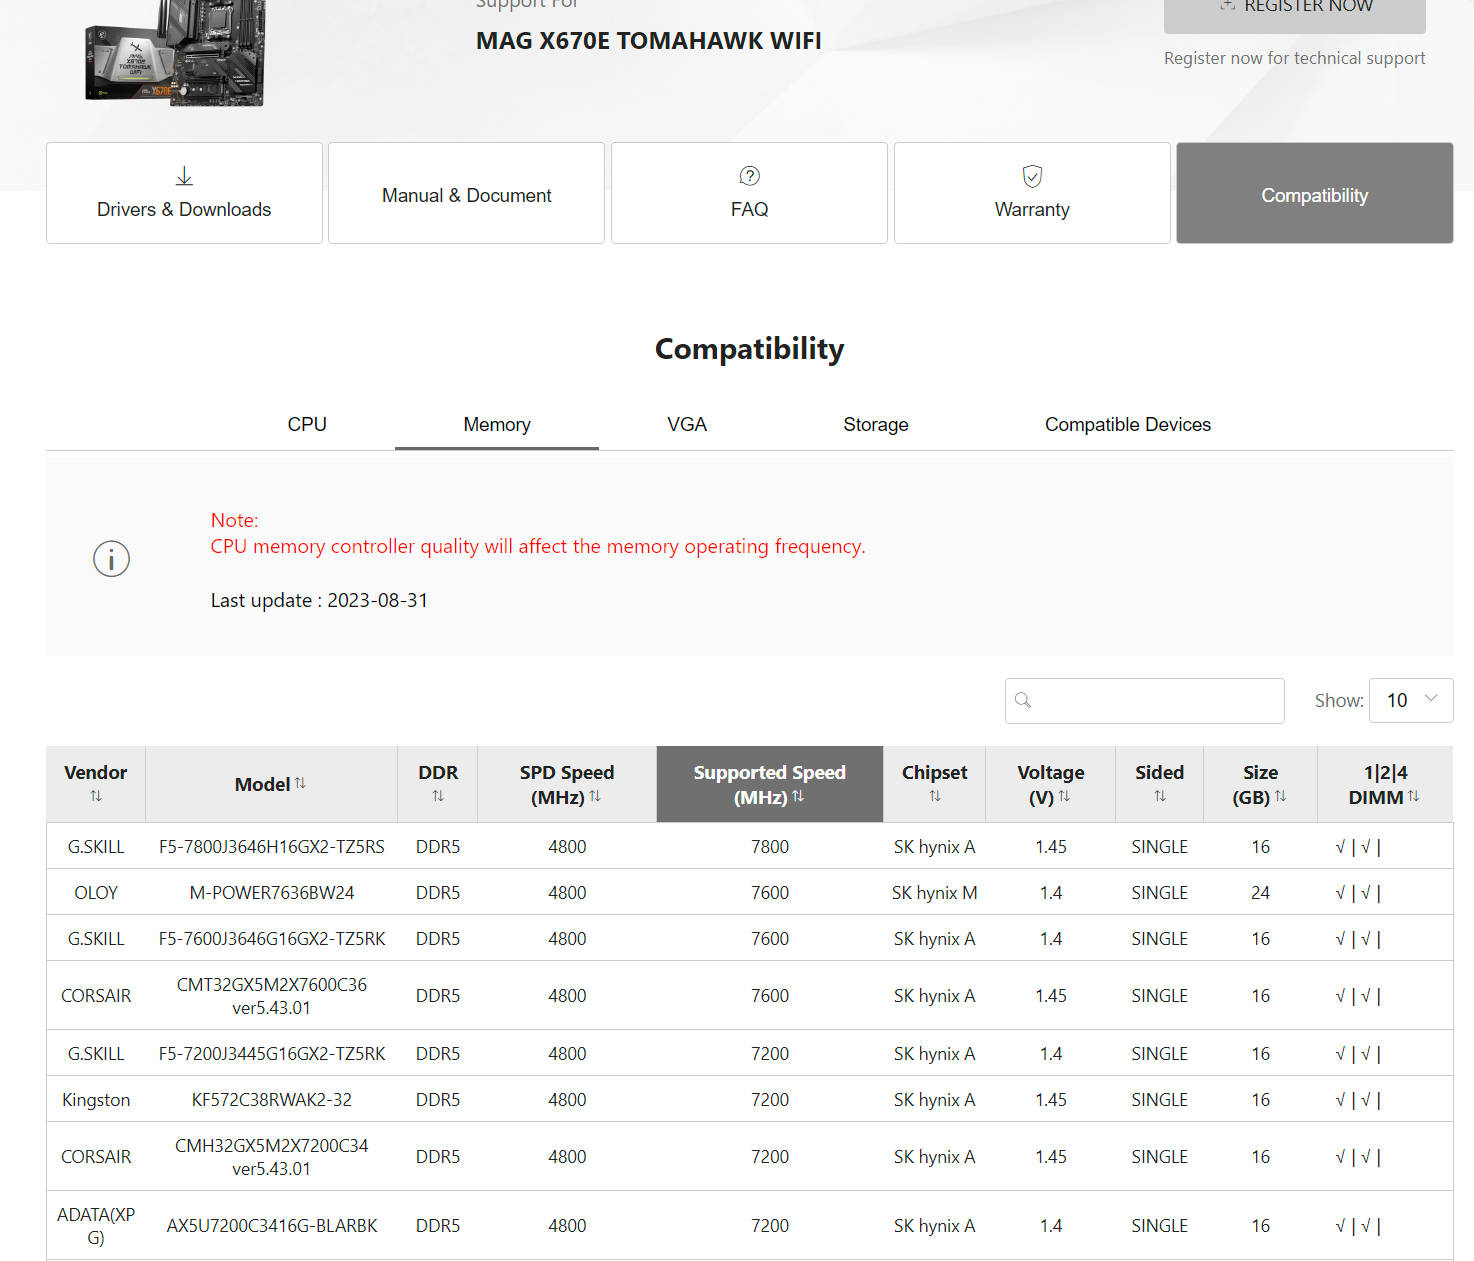Go to the Warranty page

pos(1032,193)
